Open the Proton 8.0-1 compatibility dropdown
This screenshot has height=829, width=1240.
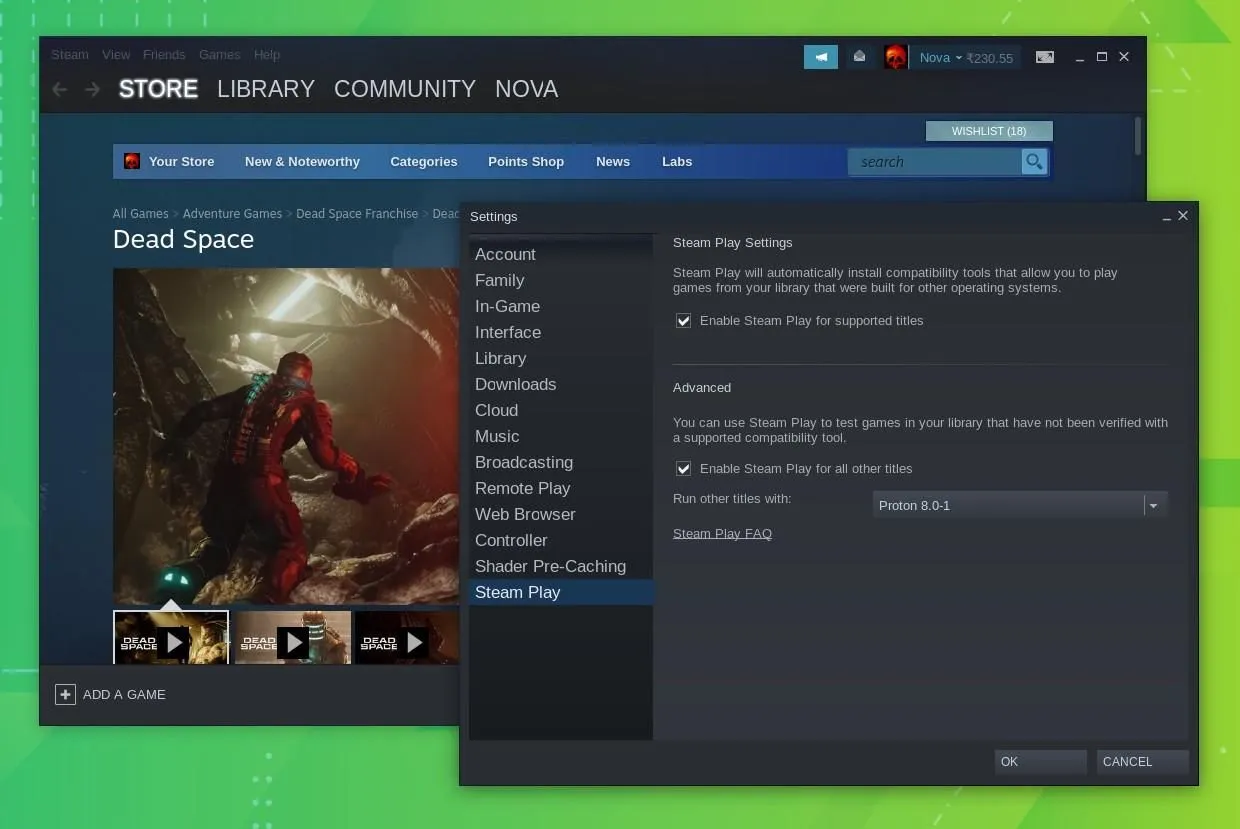point(1153,505)
